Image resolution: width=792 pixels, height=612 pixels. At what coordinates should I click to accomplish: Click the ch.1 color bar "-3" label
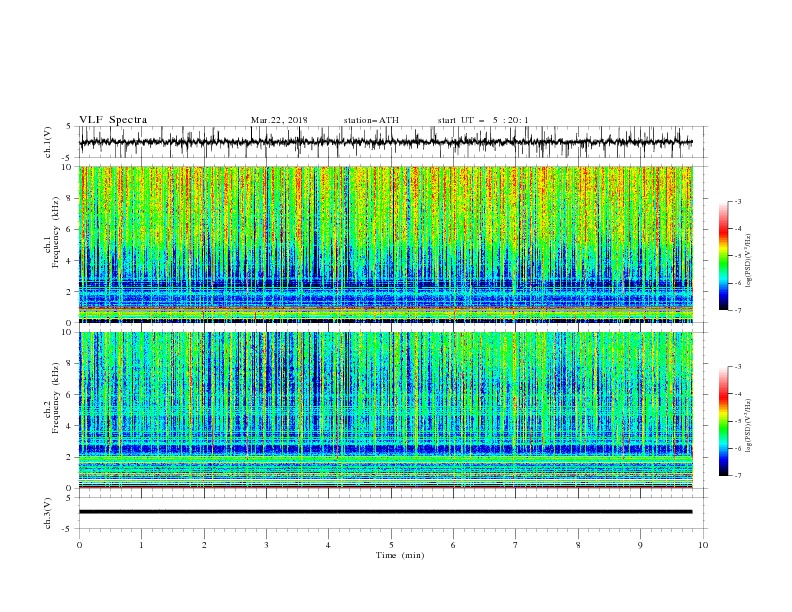pyautogui.click(x=737, y=201)
